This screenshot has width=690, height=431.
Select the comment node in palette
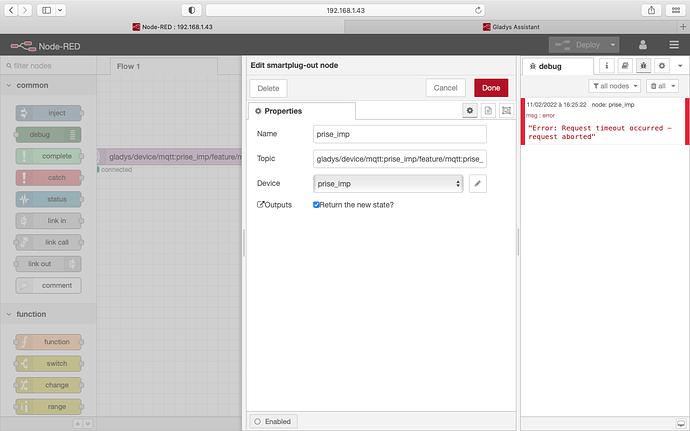(48, 286)
